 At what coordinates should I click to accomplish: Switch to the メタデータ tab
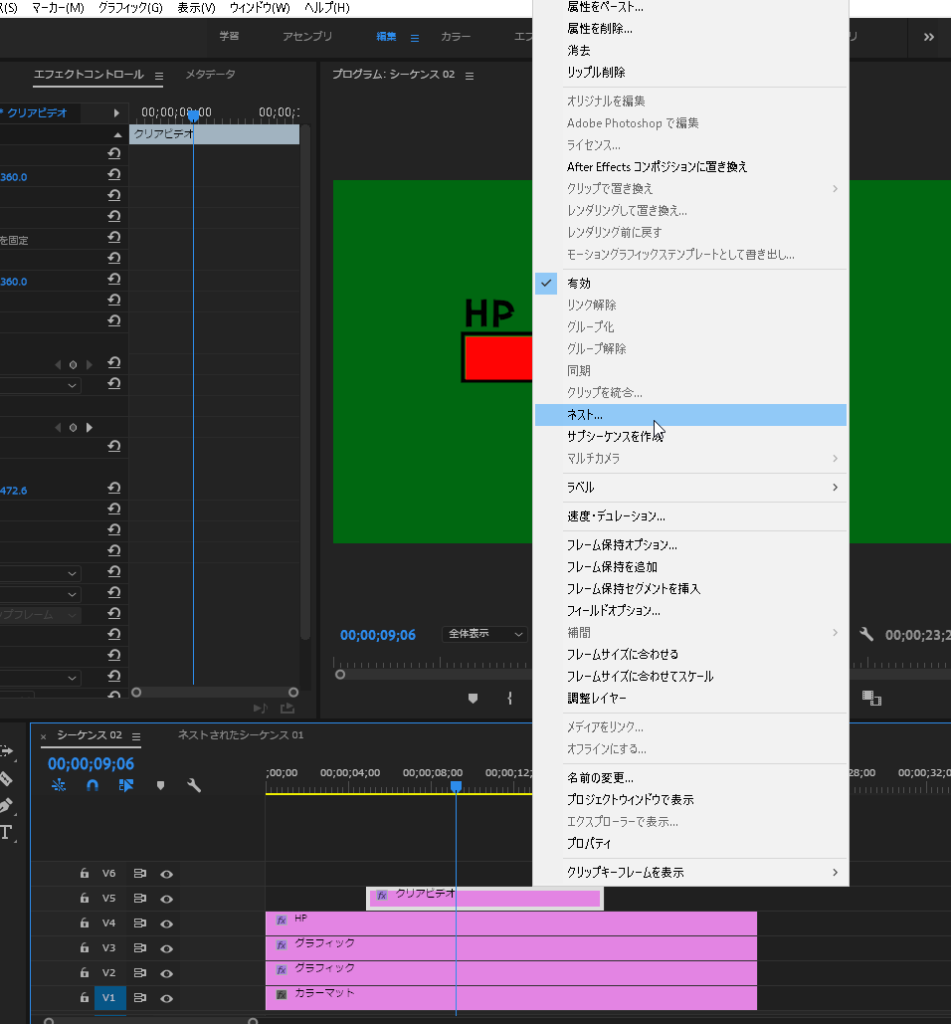click(210, 75)
